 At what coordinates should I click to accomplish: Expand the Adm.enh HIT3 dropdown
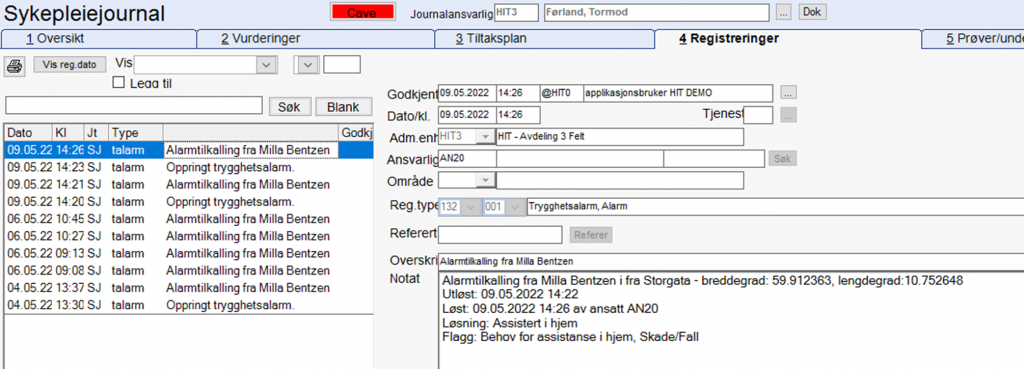(x=485, y=136)
